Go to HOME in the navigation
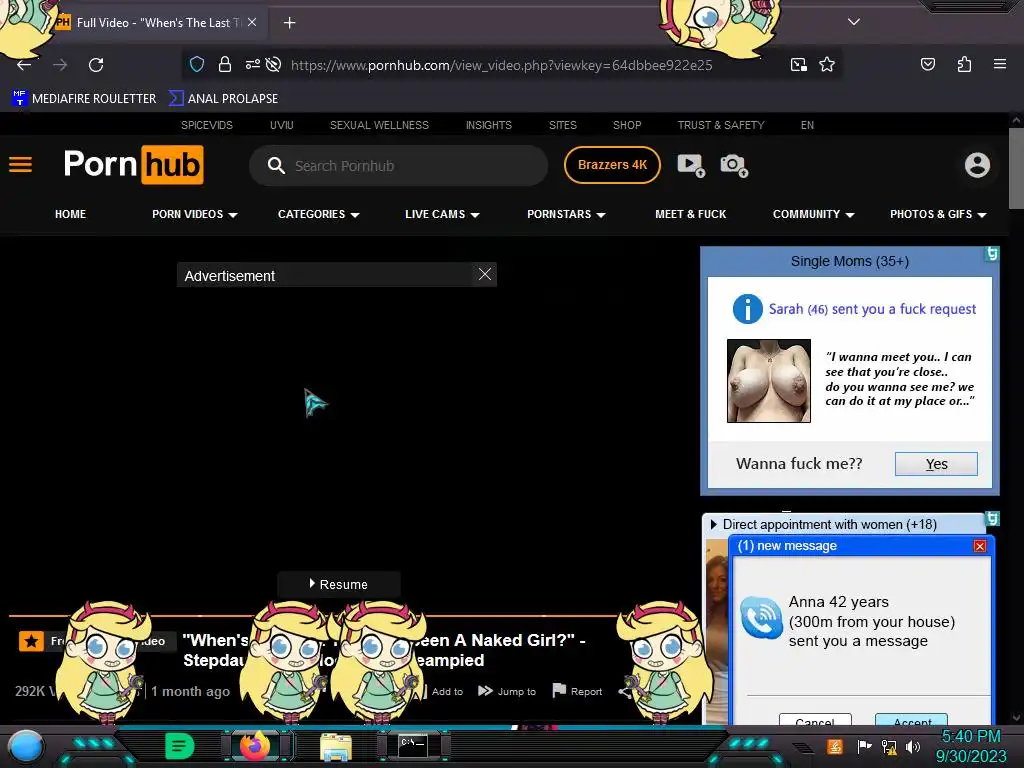This screenshot has width=1024, height=768. (71, 214)
